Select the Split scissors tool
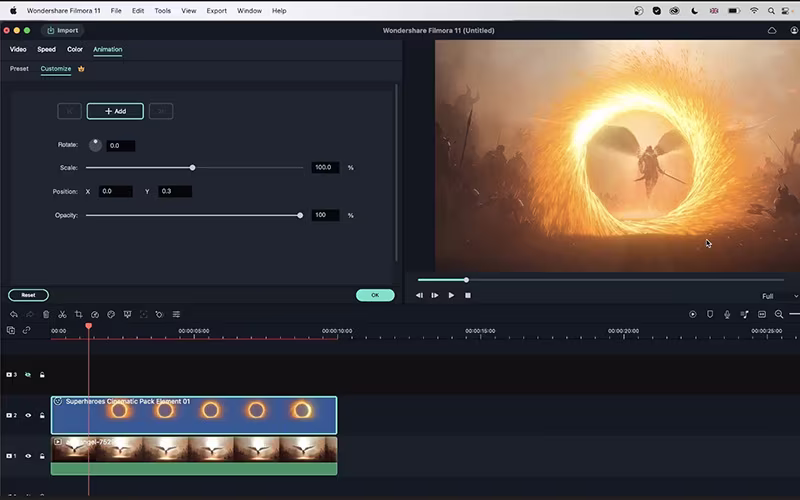This screenshot has width=800, height=500. (62, 314)
